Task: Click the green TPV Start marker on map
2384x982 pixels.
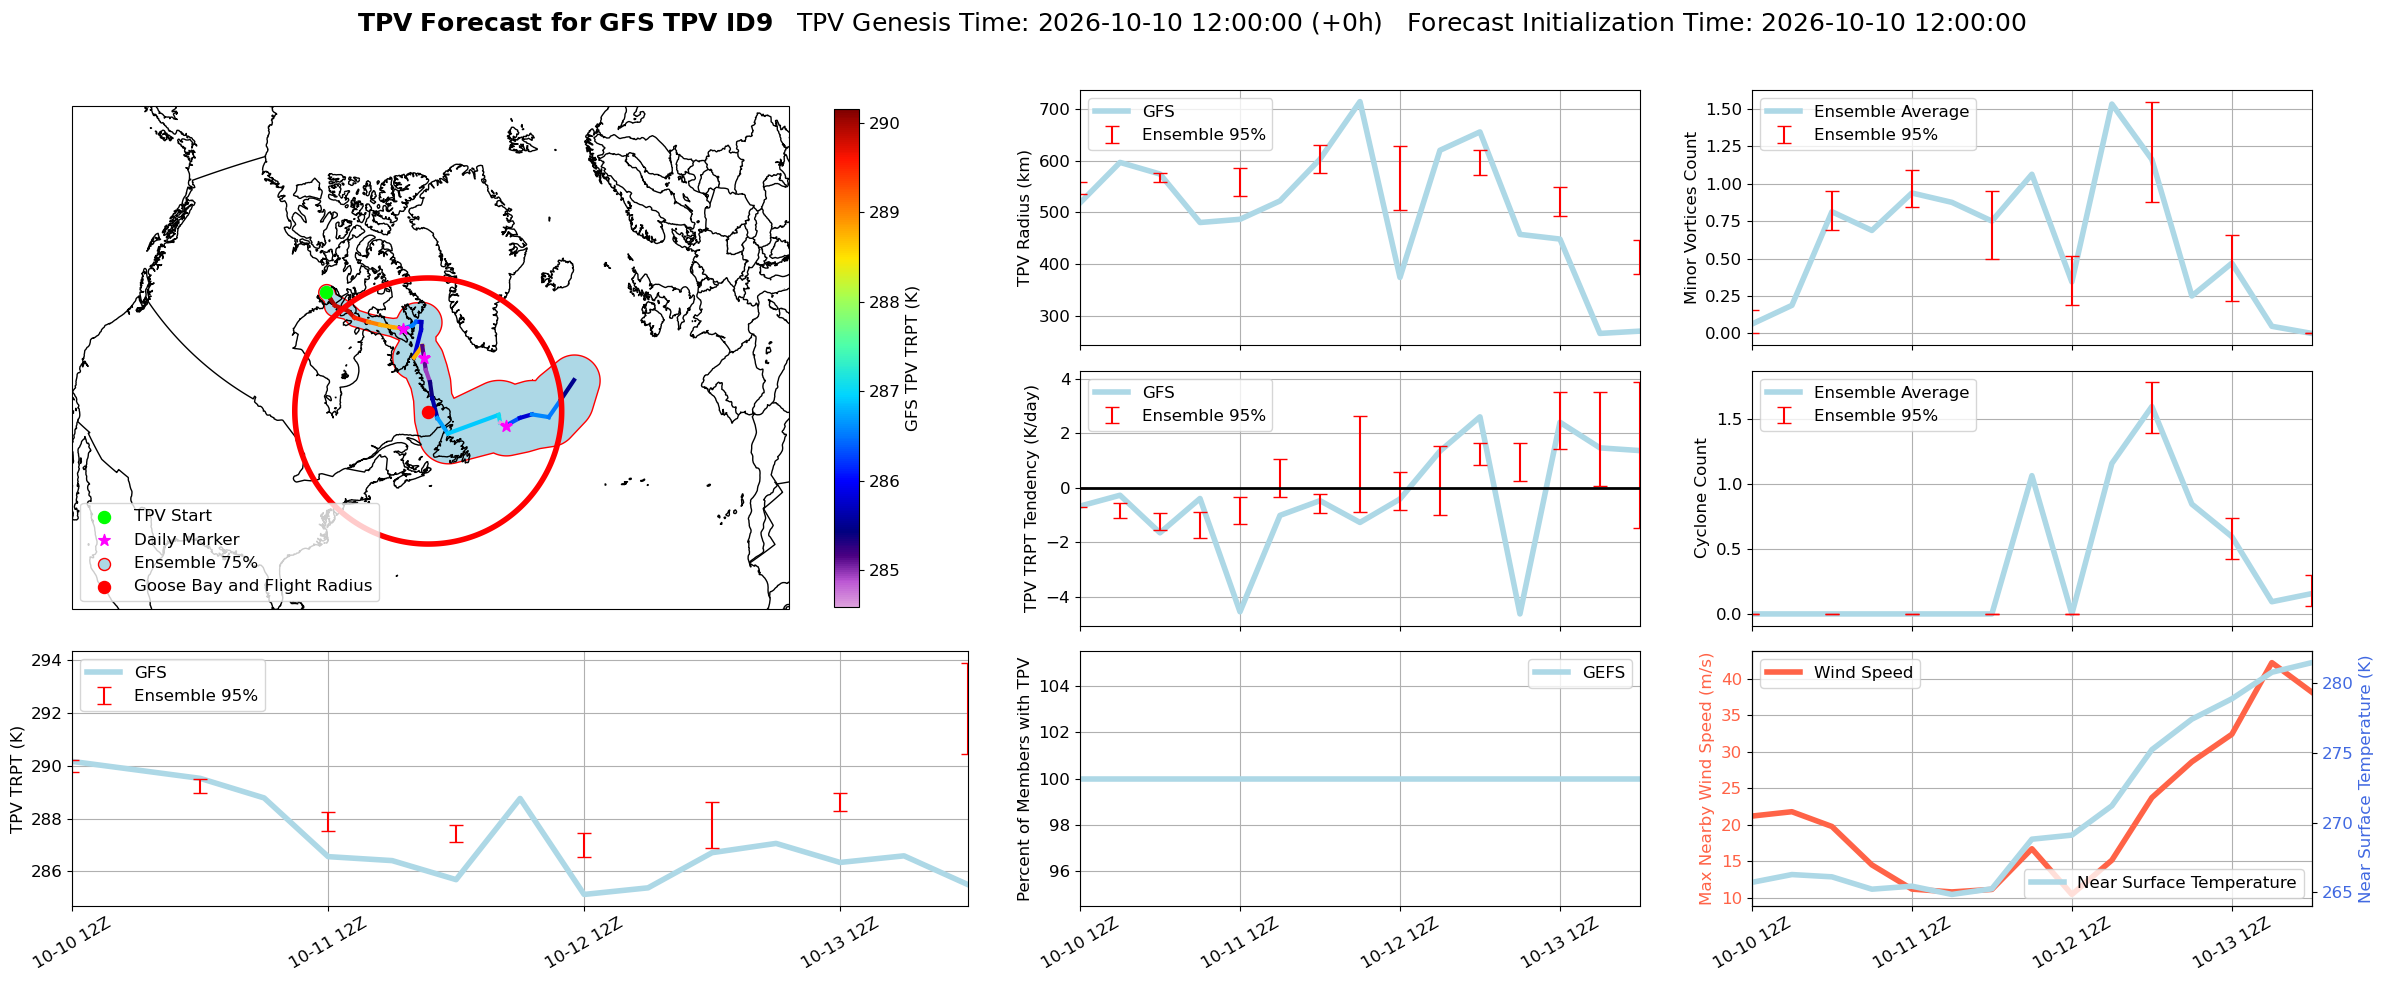Action: point(326,293)
